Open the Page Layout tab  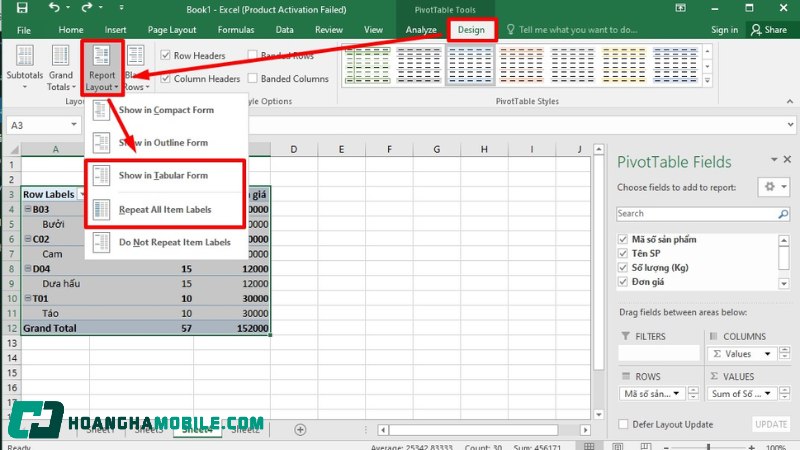coord(172,30)
